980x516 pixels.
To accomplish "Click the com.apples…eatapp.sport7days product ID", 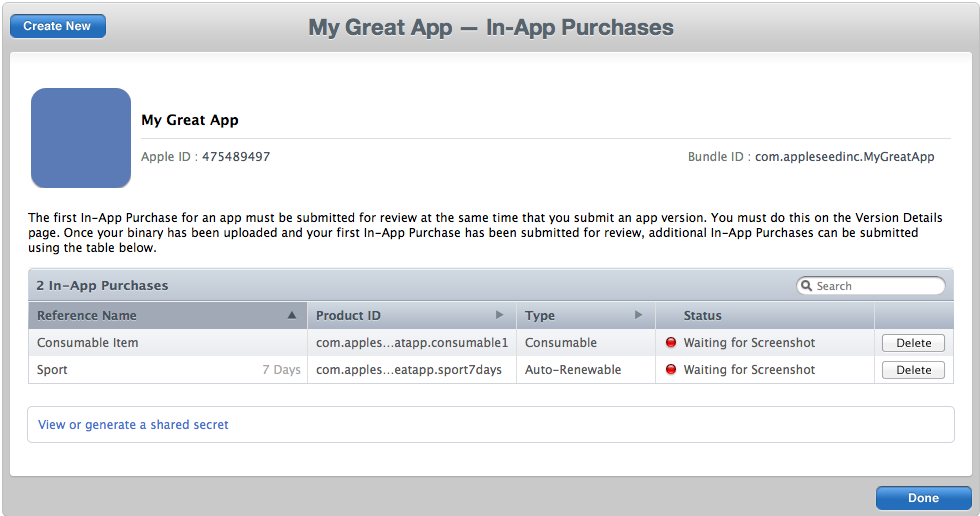I will point(409,370).
